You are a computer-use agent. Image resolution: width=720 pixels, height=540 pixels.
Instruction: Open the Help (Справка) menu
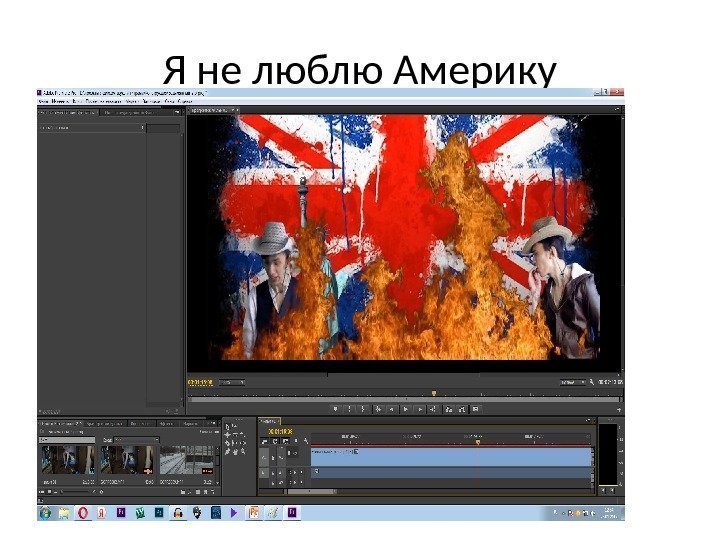click(x=185, y=101)
